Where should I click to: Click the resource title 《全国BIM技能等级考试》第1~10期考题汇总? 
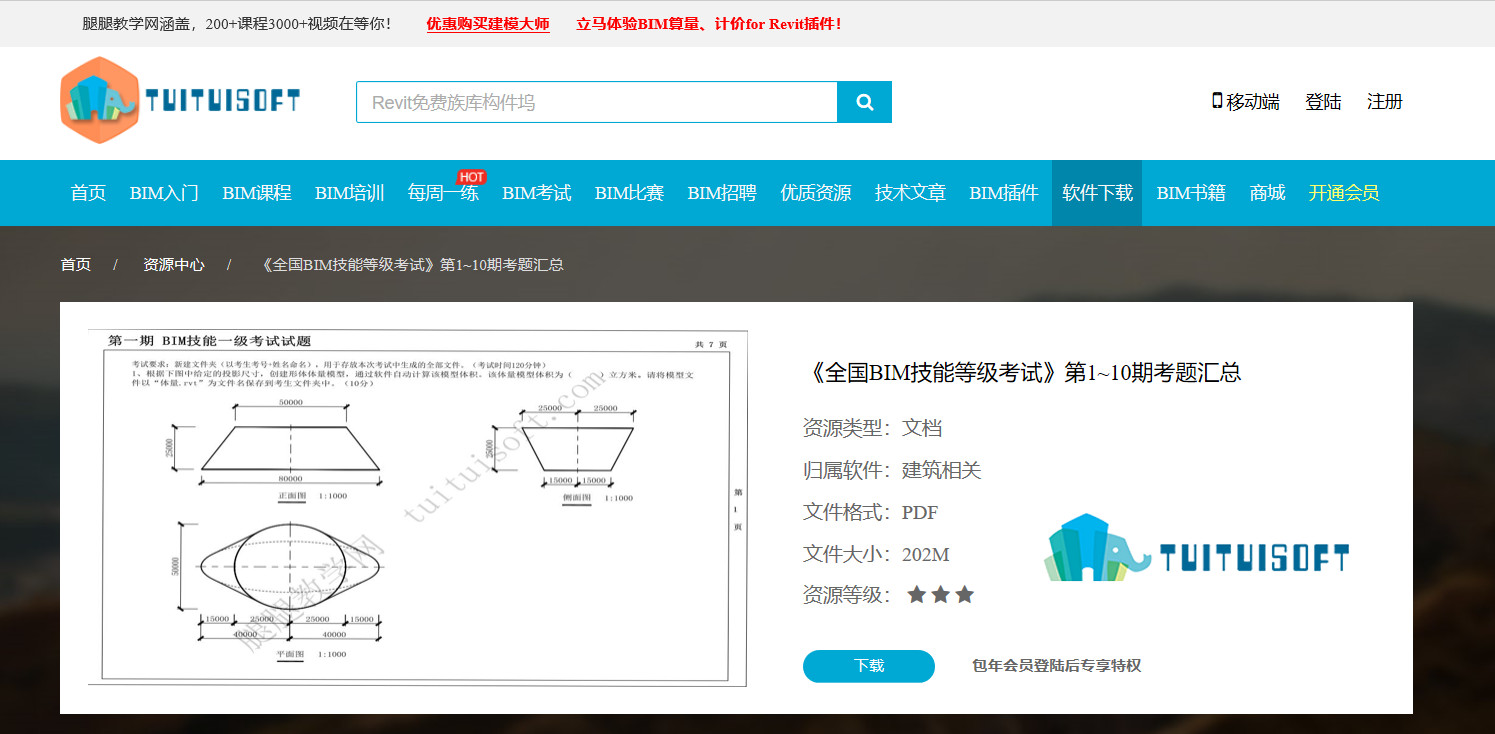1022,373
